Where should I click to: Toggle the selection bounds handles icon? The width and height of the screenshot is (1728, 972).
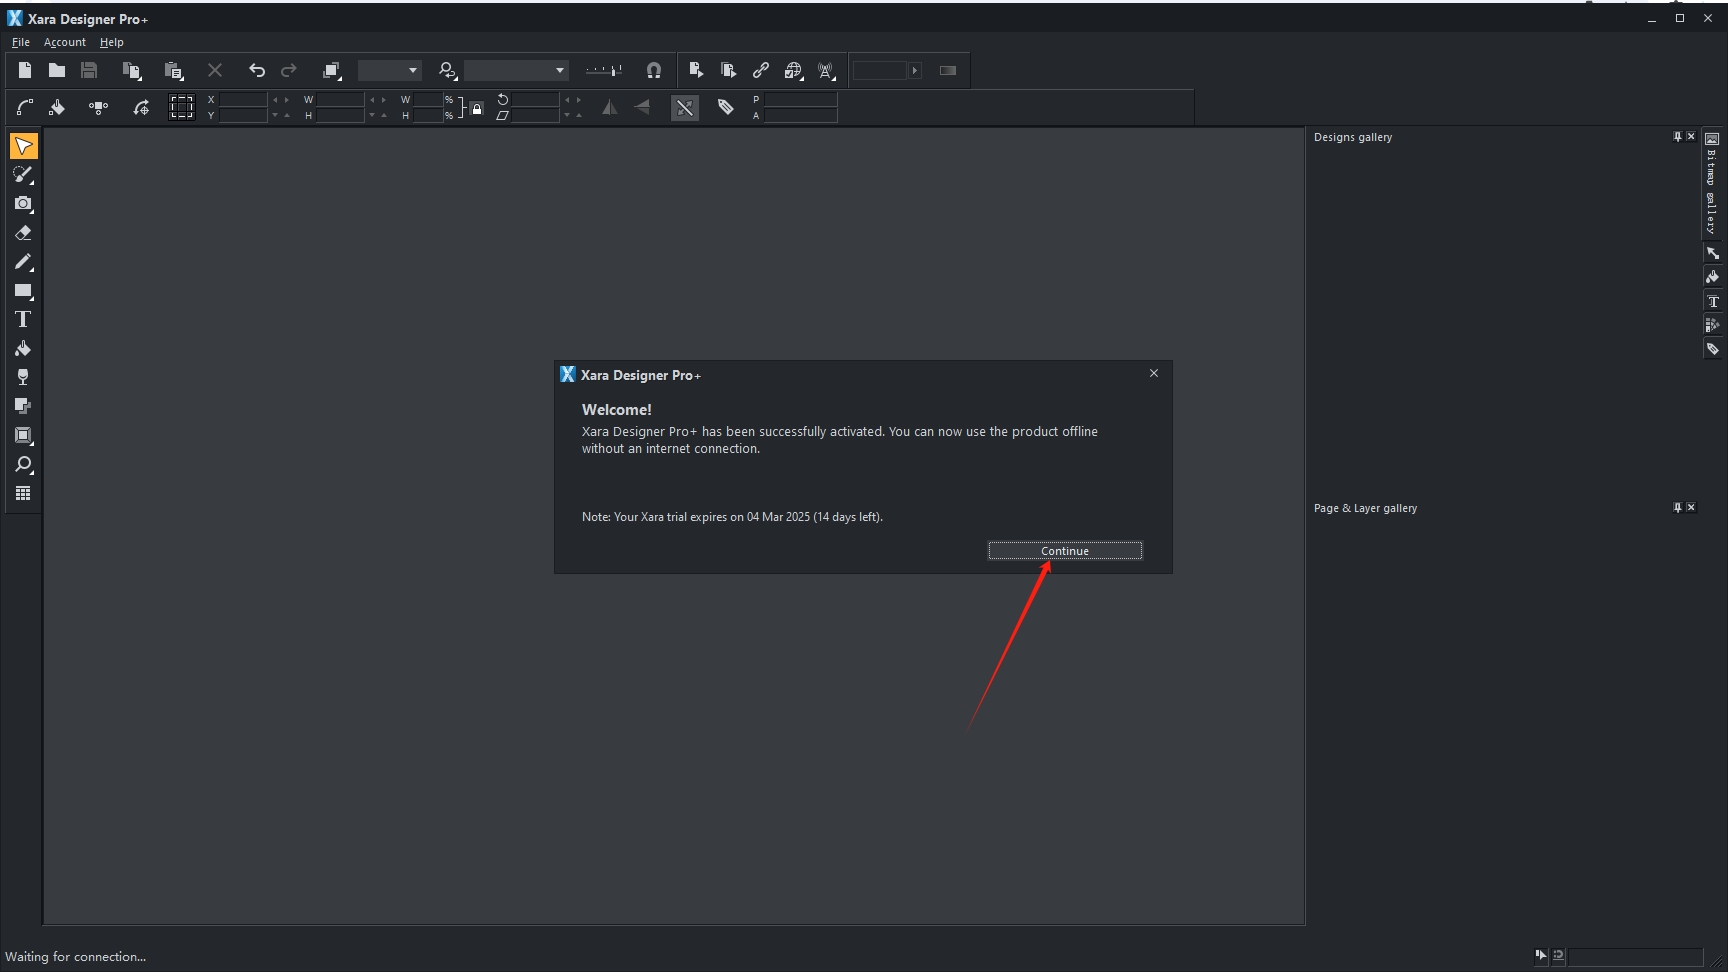pyautogui.click(x=181, y=108)
